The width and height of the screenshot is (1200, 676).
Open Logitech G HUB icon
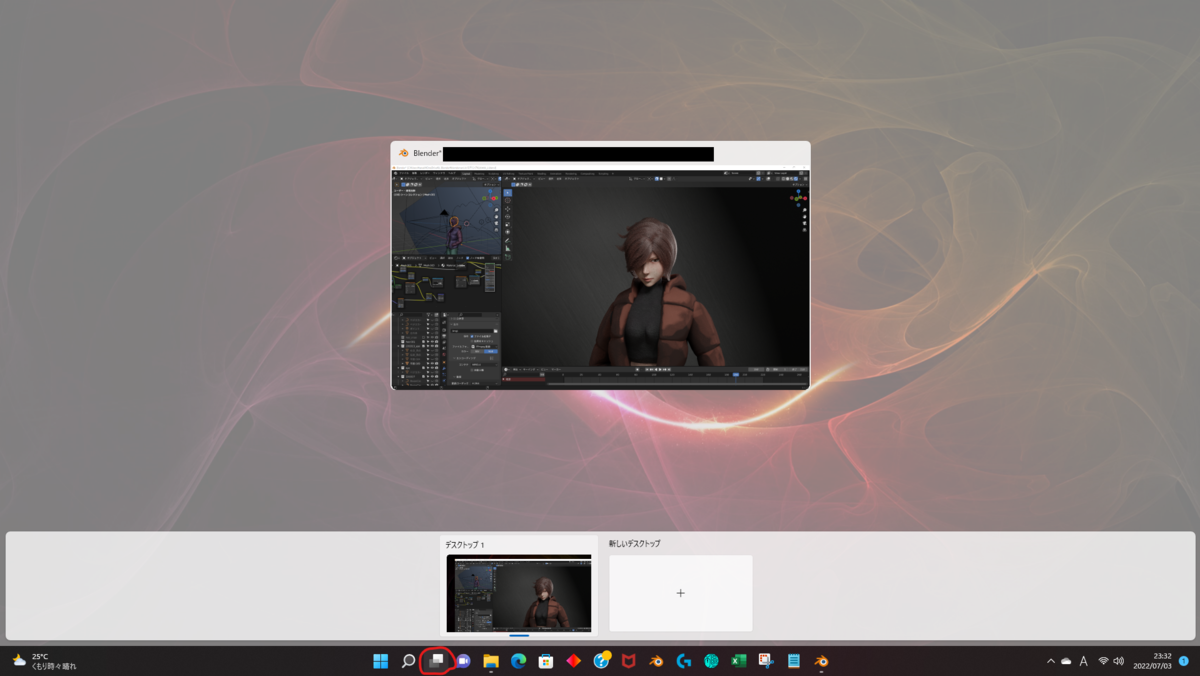(683, 661)
